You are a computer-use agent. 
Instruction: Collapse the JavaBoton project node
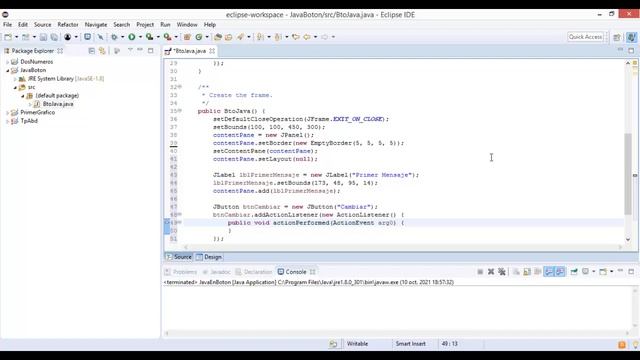click(7, 70)
